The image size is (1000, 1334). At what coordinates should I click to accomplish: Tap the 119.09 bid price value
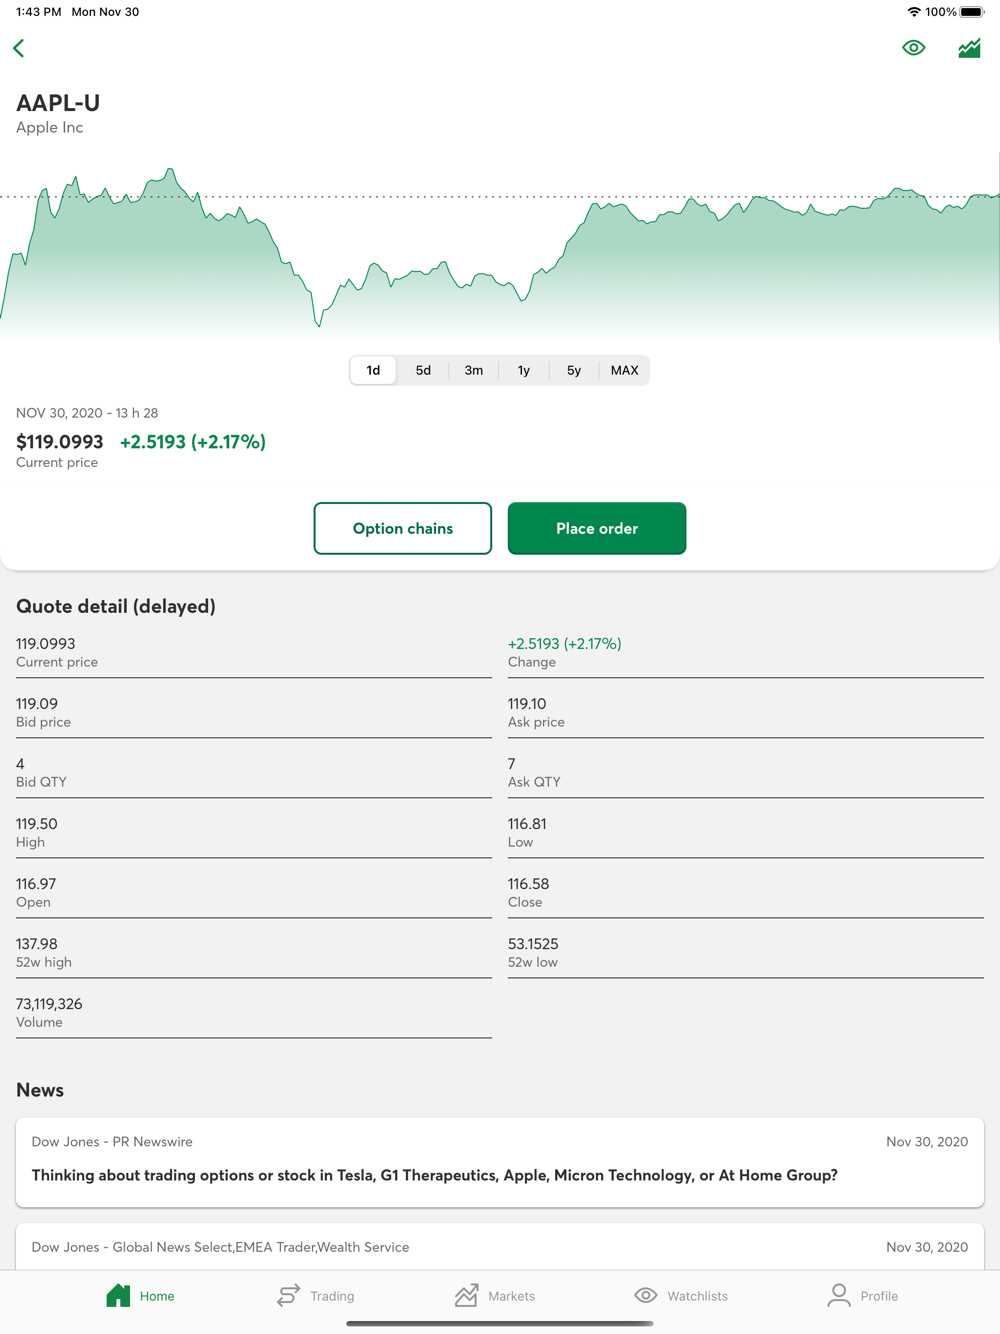tap(37, 704)
